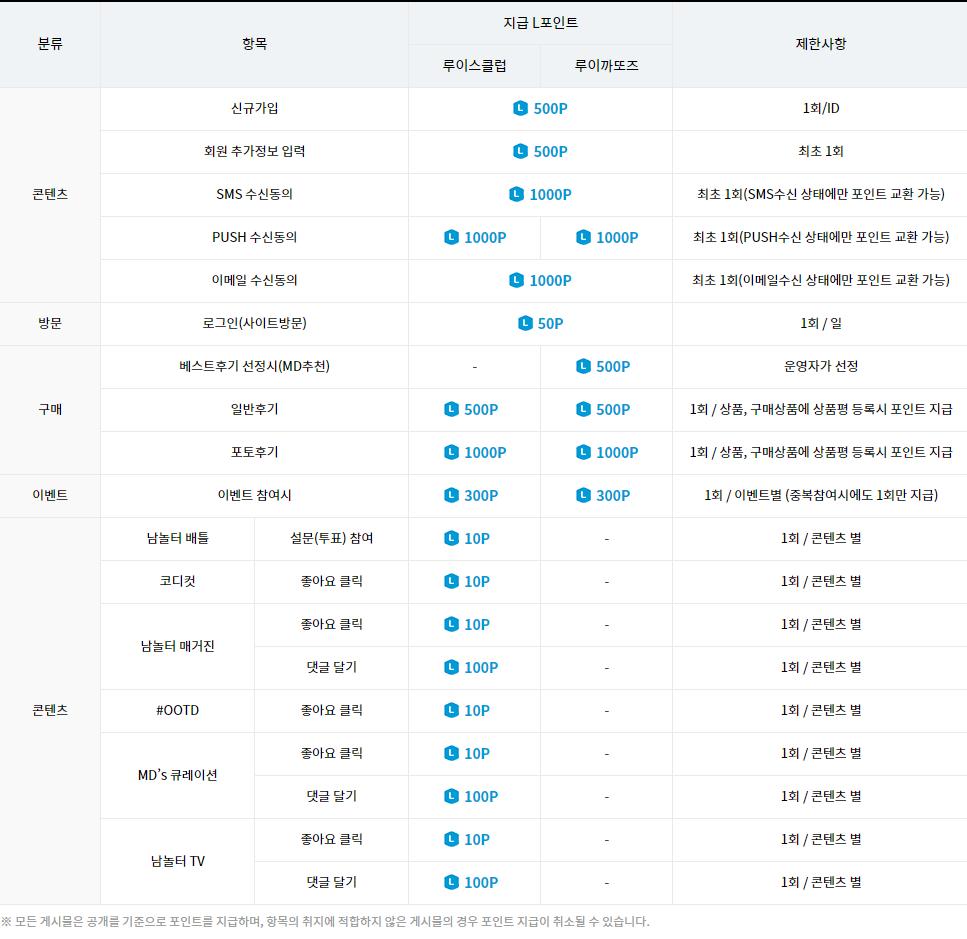Click the L icon in the 코디컷 row
The image size is (967, 939).
pyautogui.click(x=451, y=582)
